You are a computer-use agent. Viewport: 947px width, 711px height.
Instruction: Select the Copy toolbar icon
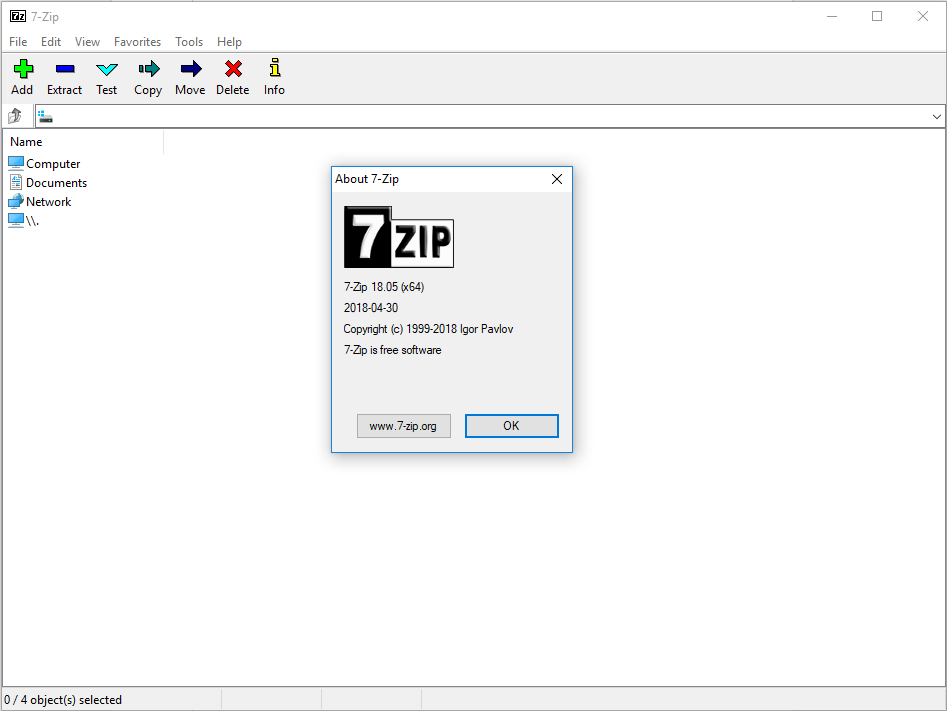point(149,69)
